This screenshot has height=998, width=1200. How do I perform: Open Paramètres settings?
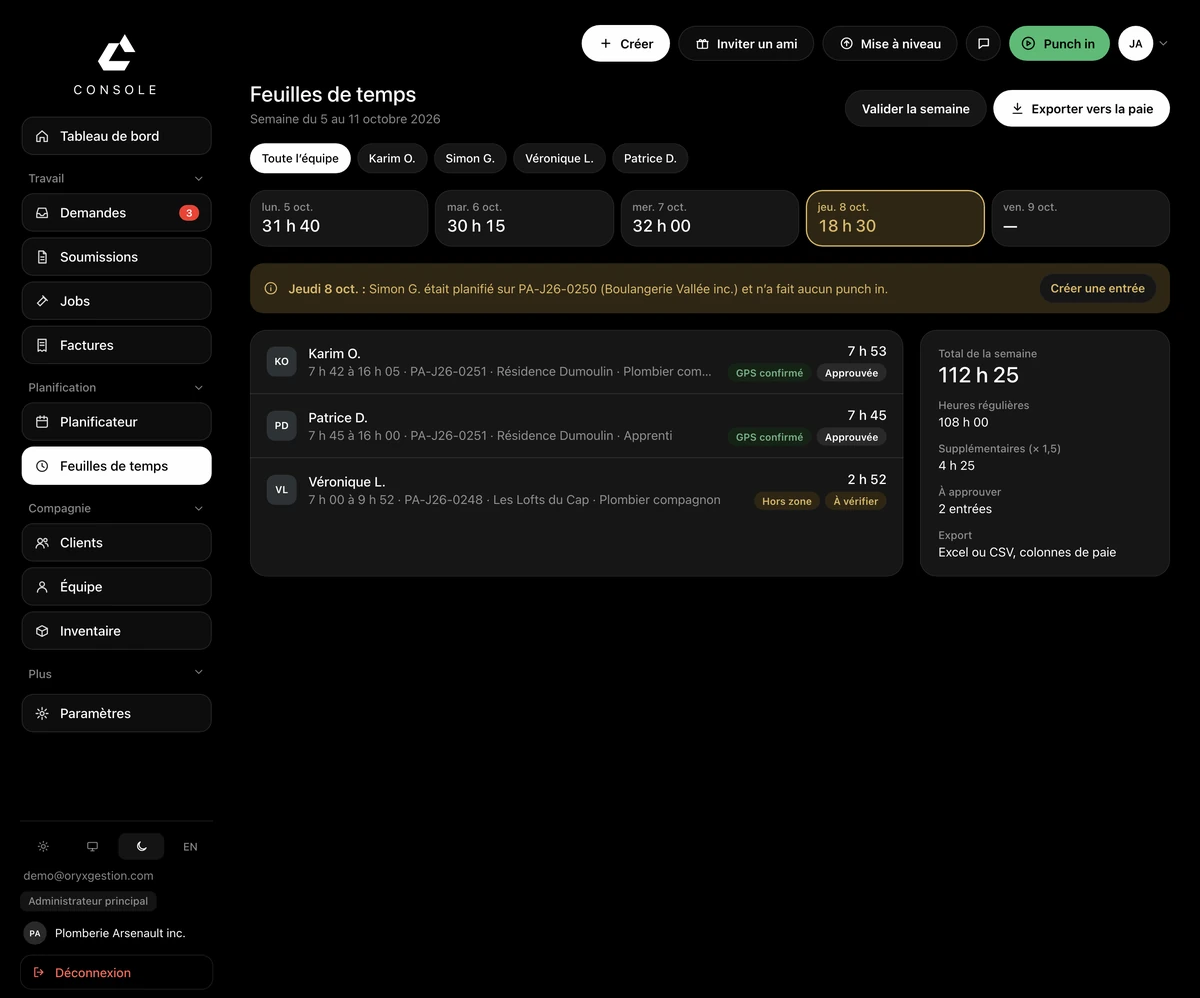coord(116,714)
